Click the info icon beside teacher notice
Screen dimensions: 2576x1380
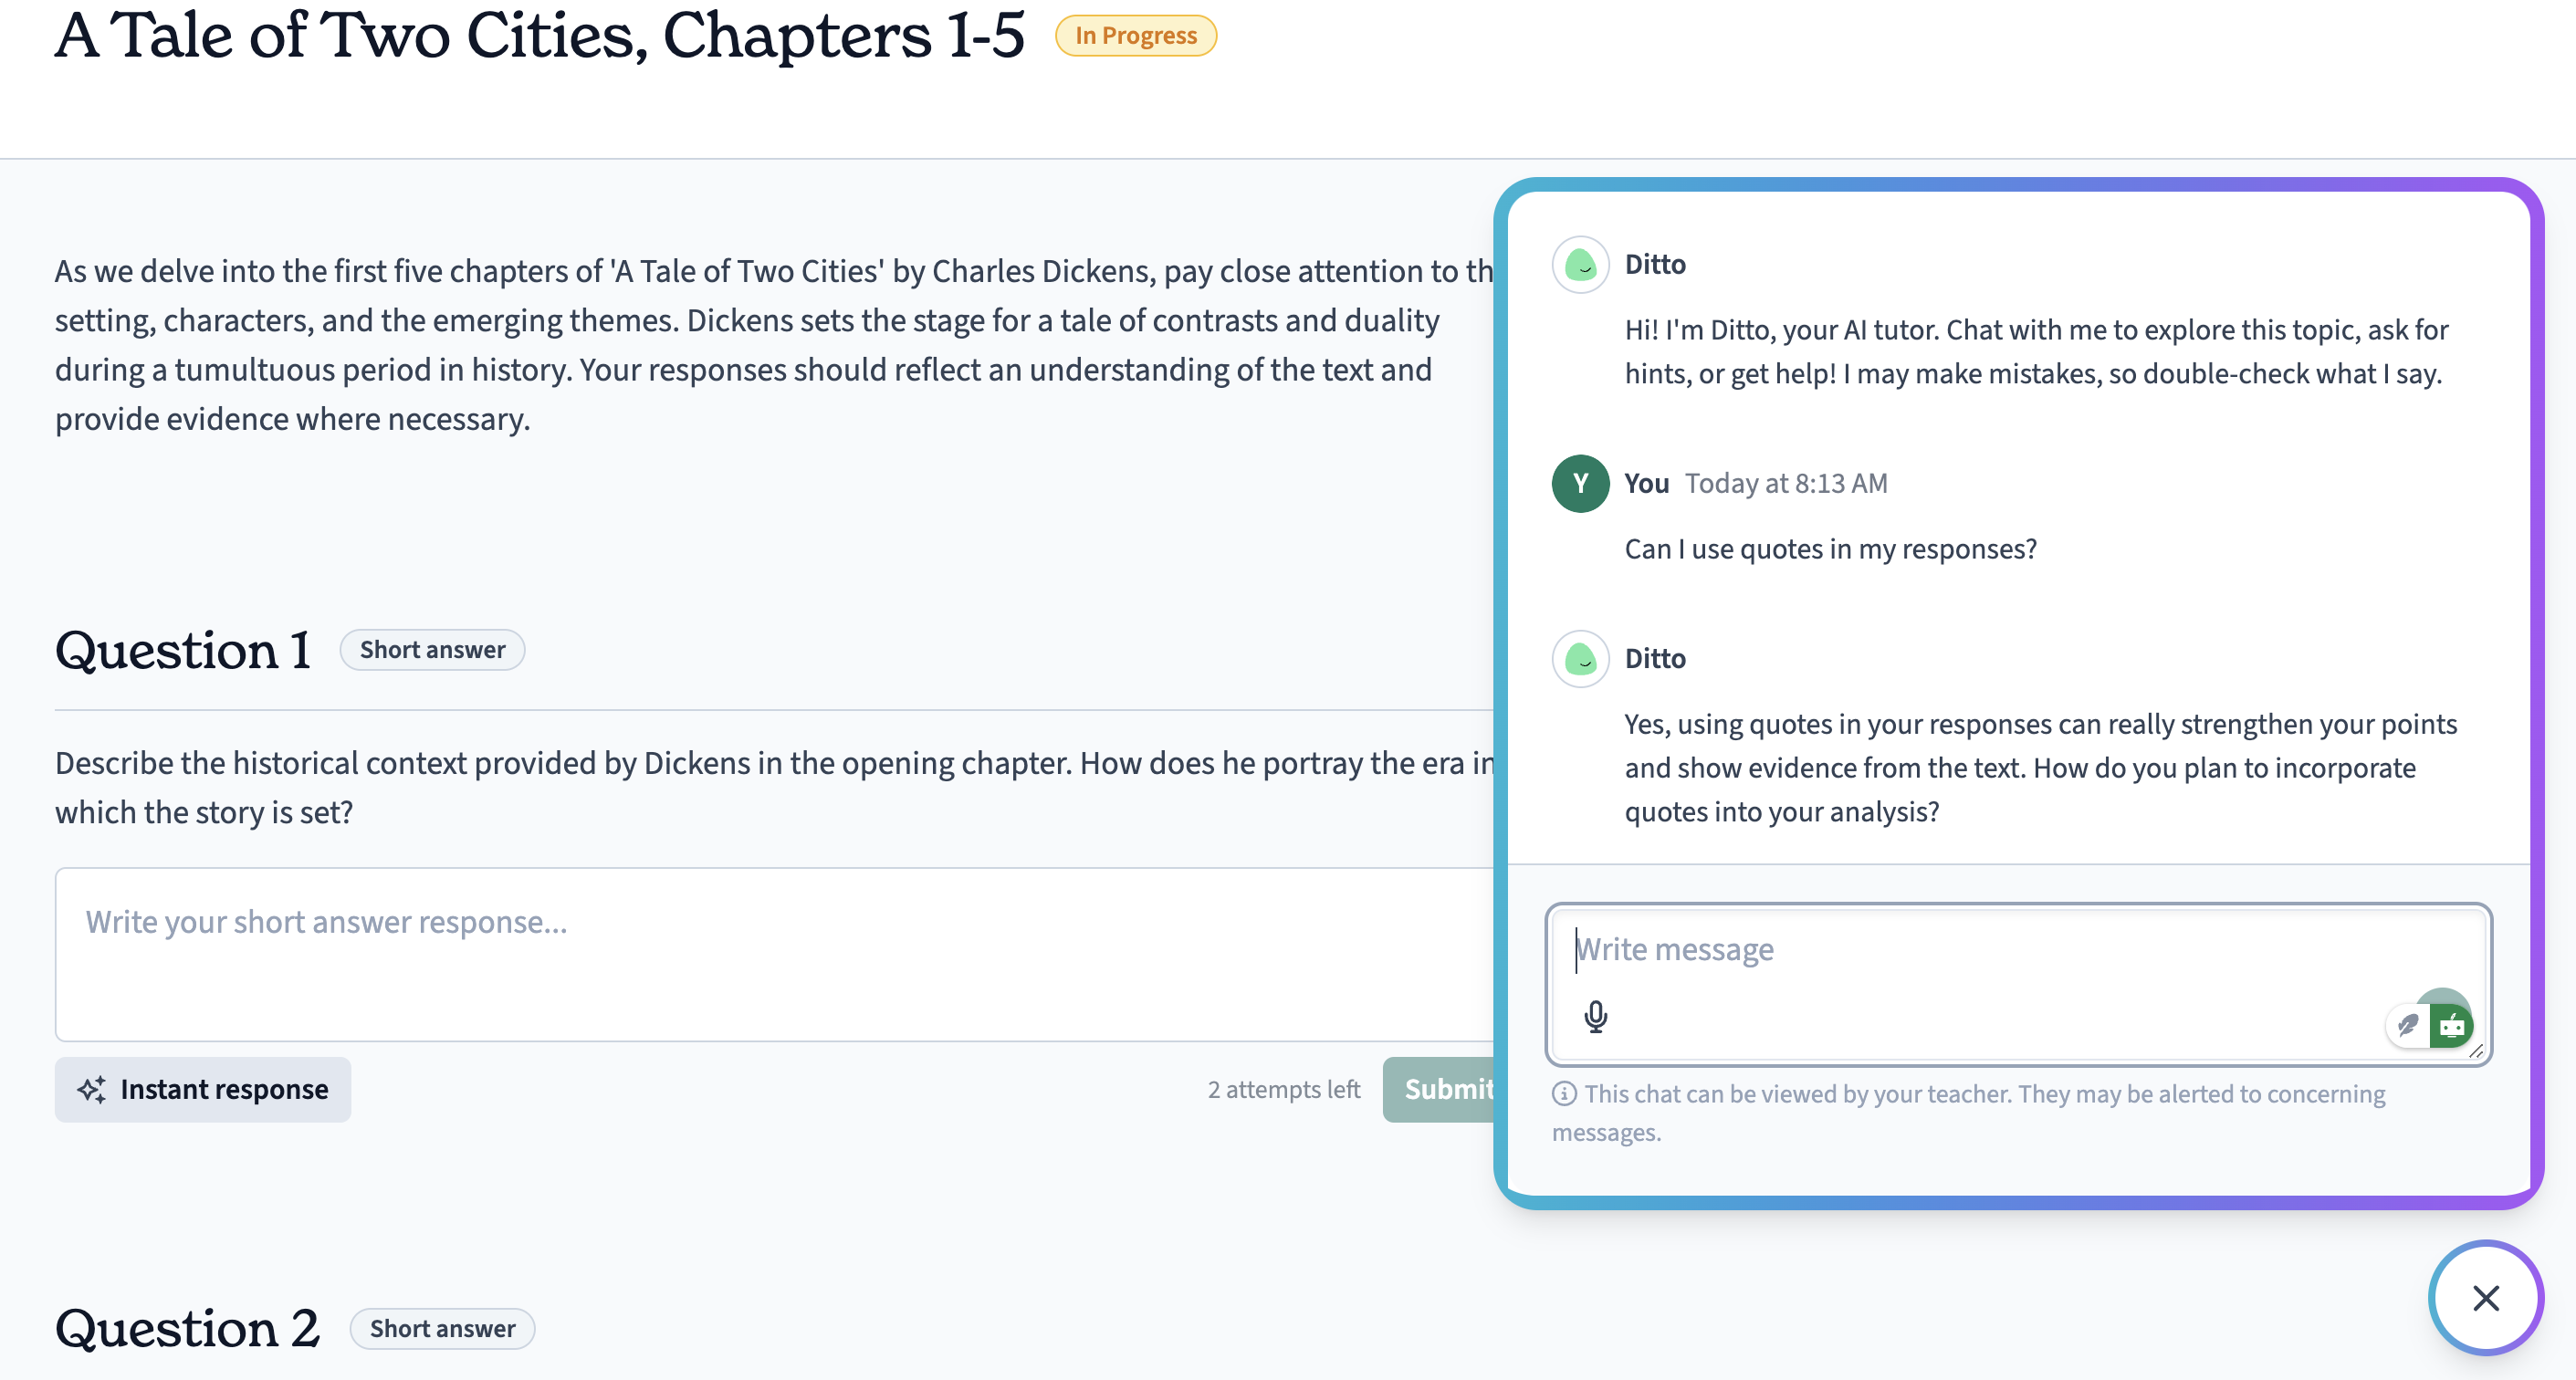pos(1564,1094)
